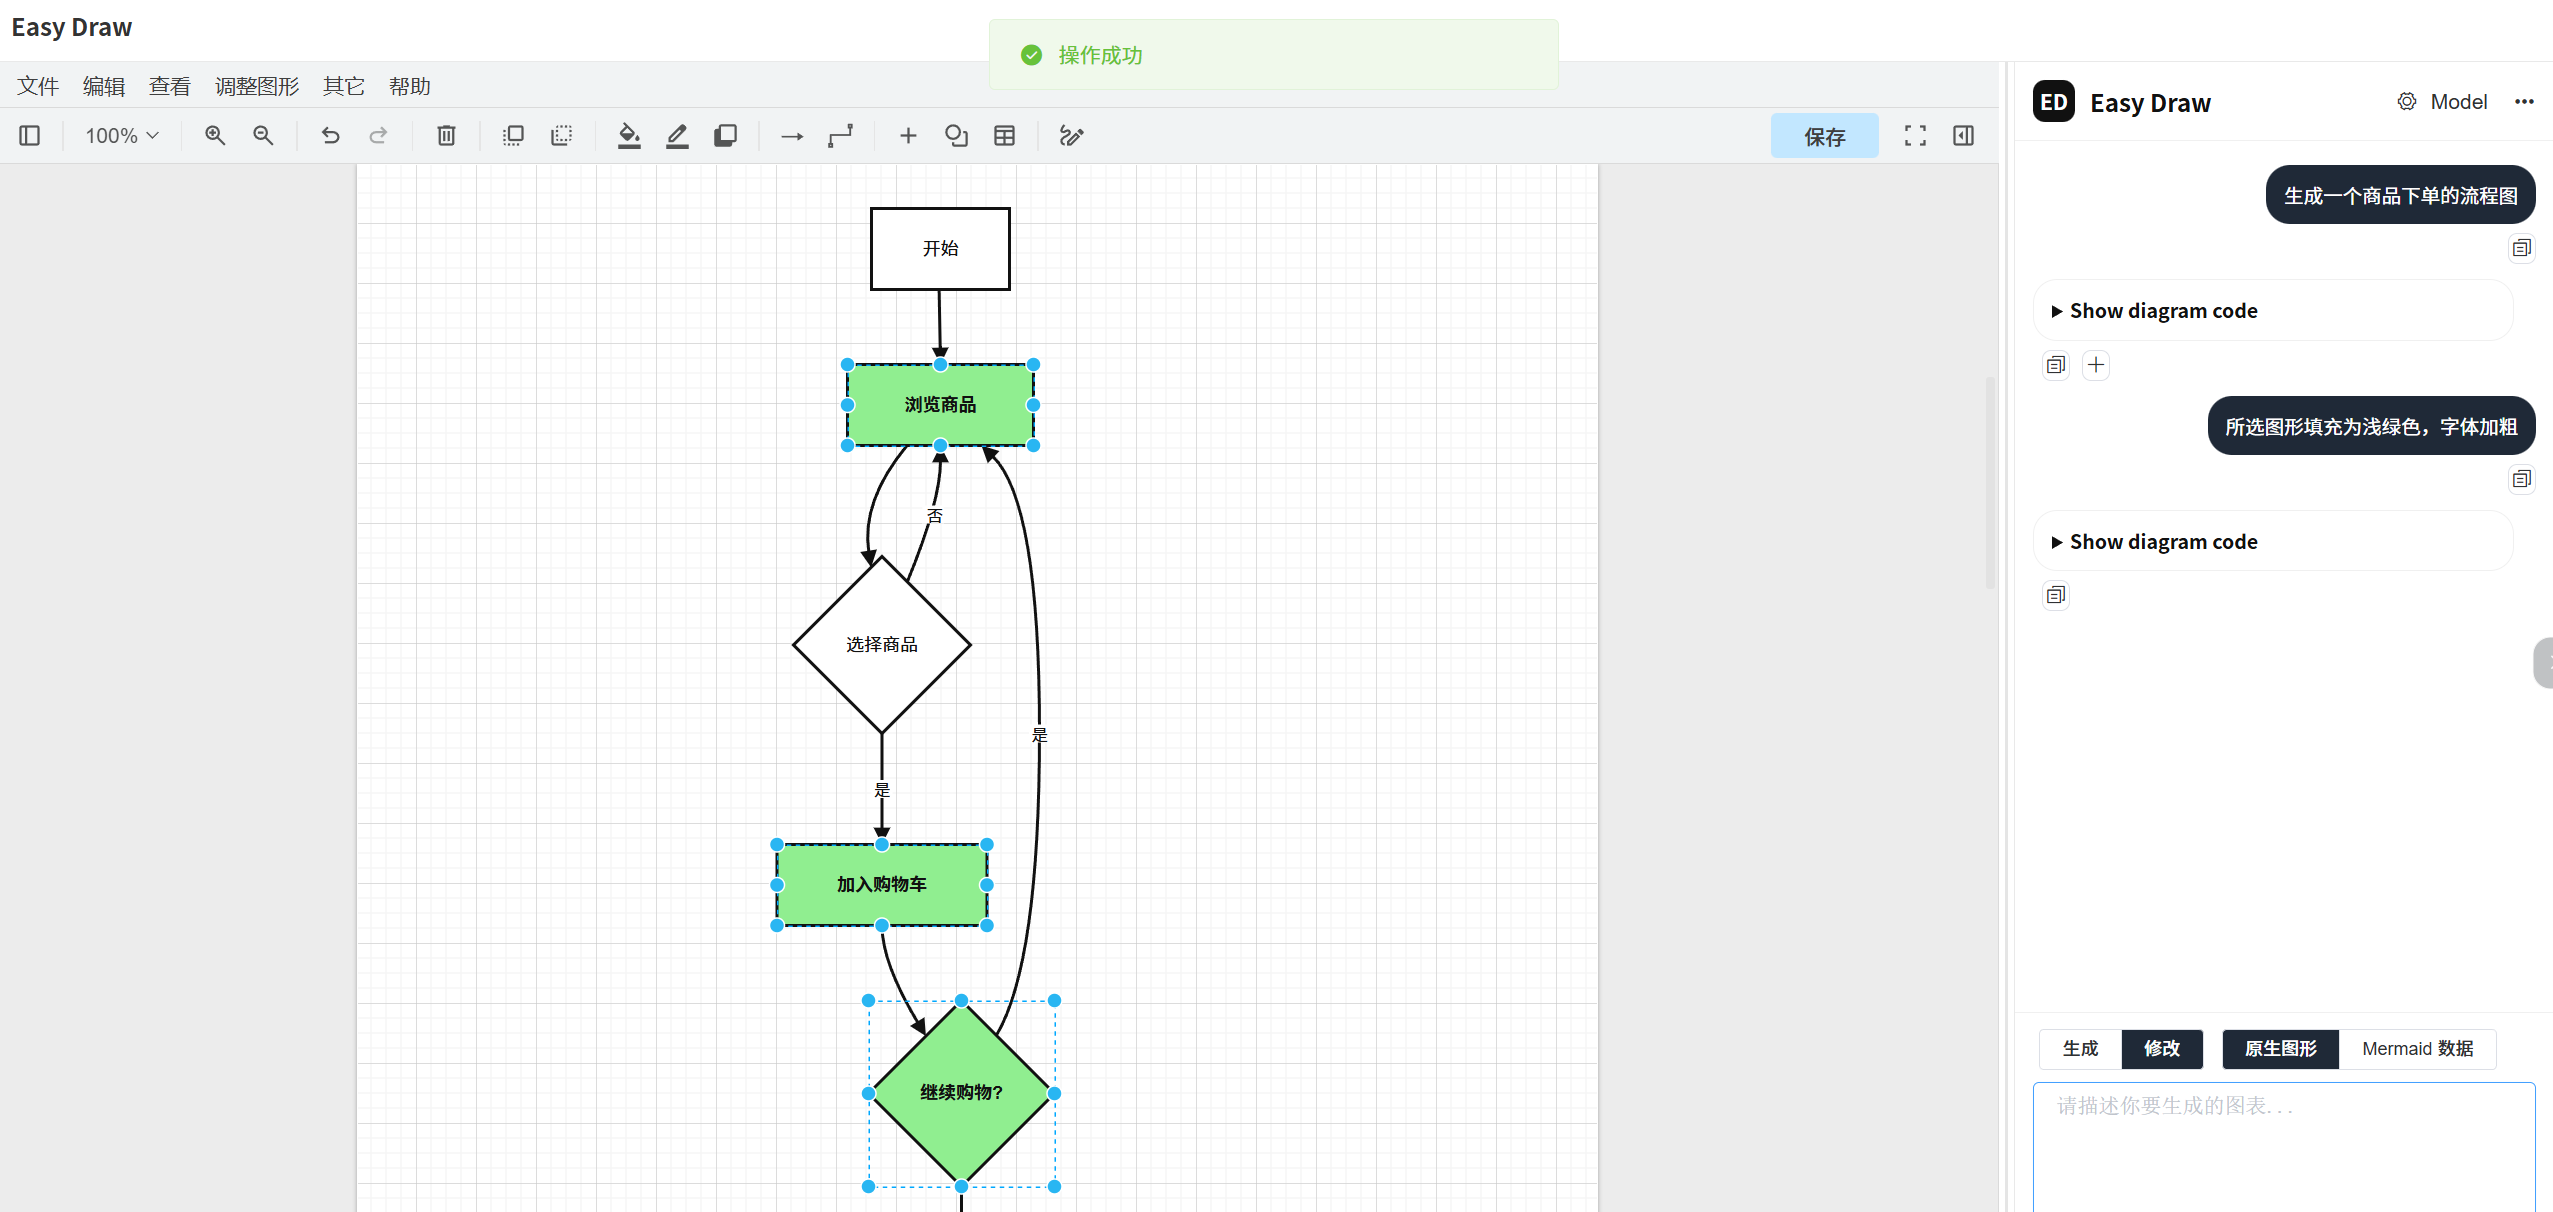The width and height of the screenshot is (2553, 1212).
Task: Enter fullscreen mode icon
Action: click(x=1914, y=136)
